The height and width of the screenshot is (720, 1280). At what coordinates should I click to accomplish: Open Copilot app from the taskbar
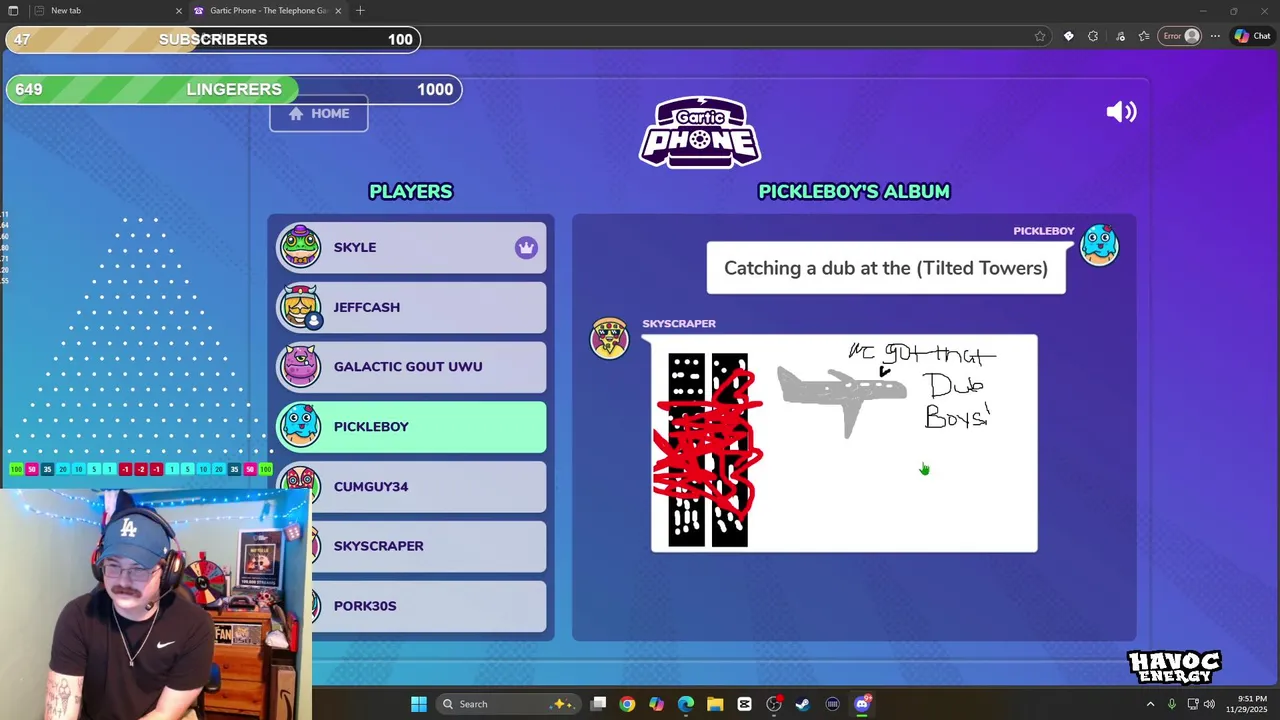click(656, 704)
